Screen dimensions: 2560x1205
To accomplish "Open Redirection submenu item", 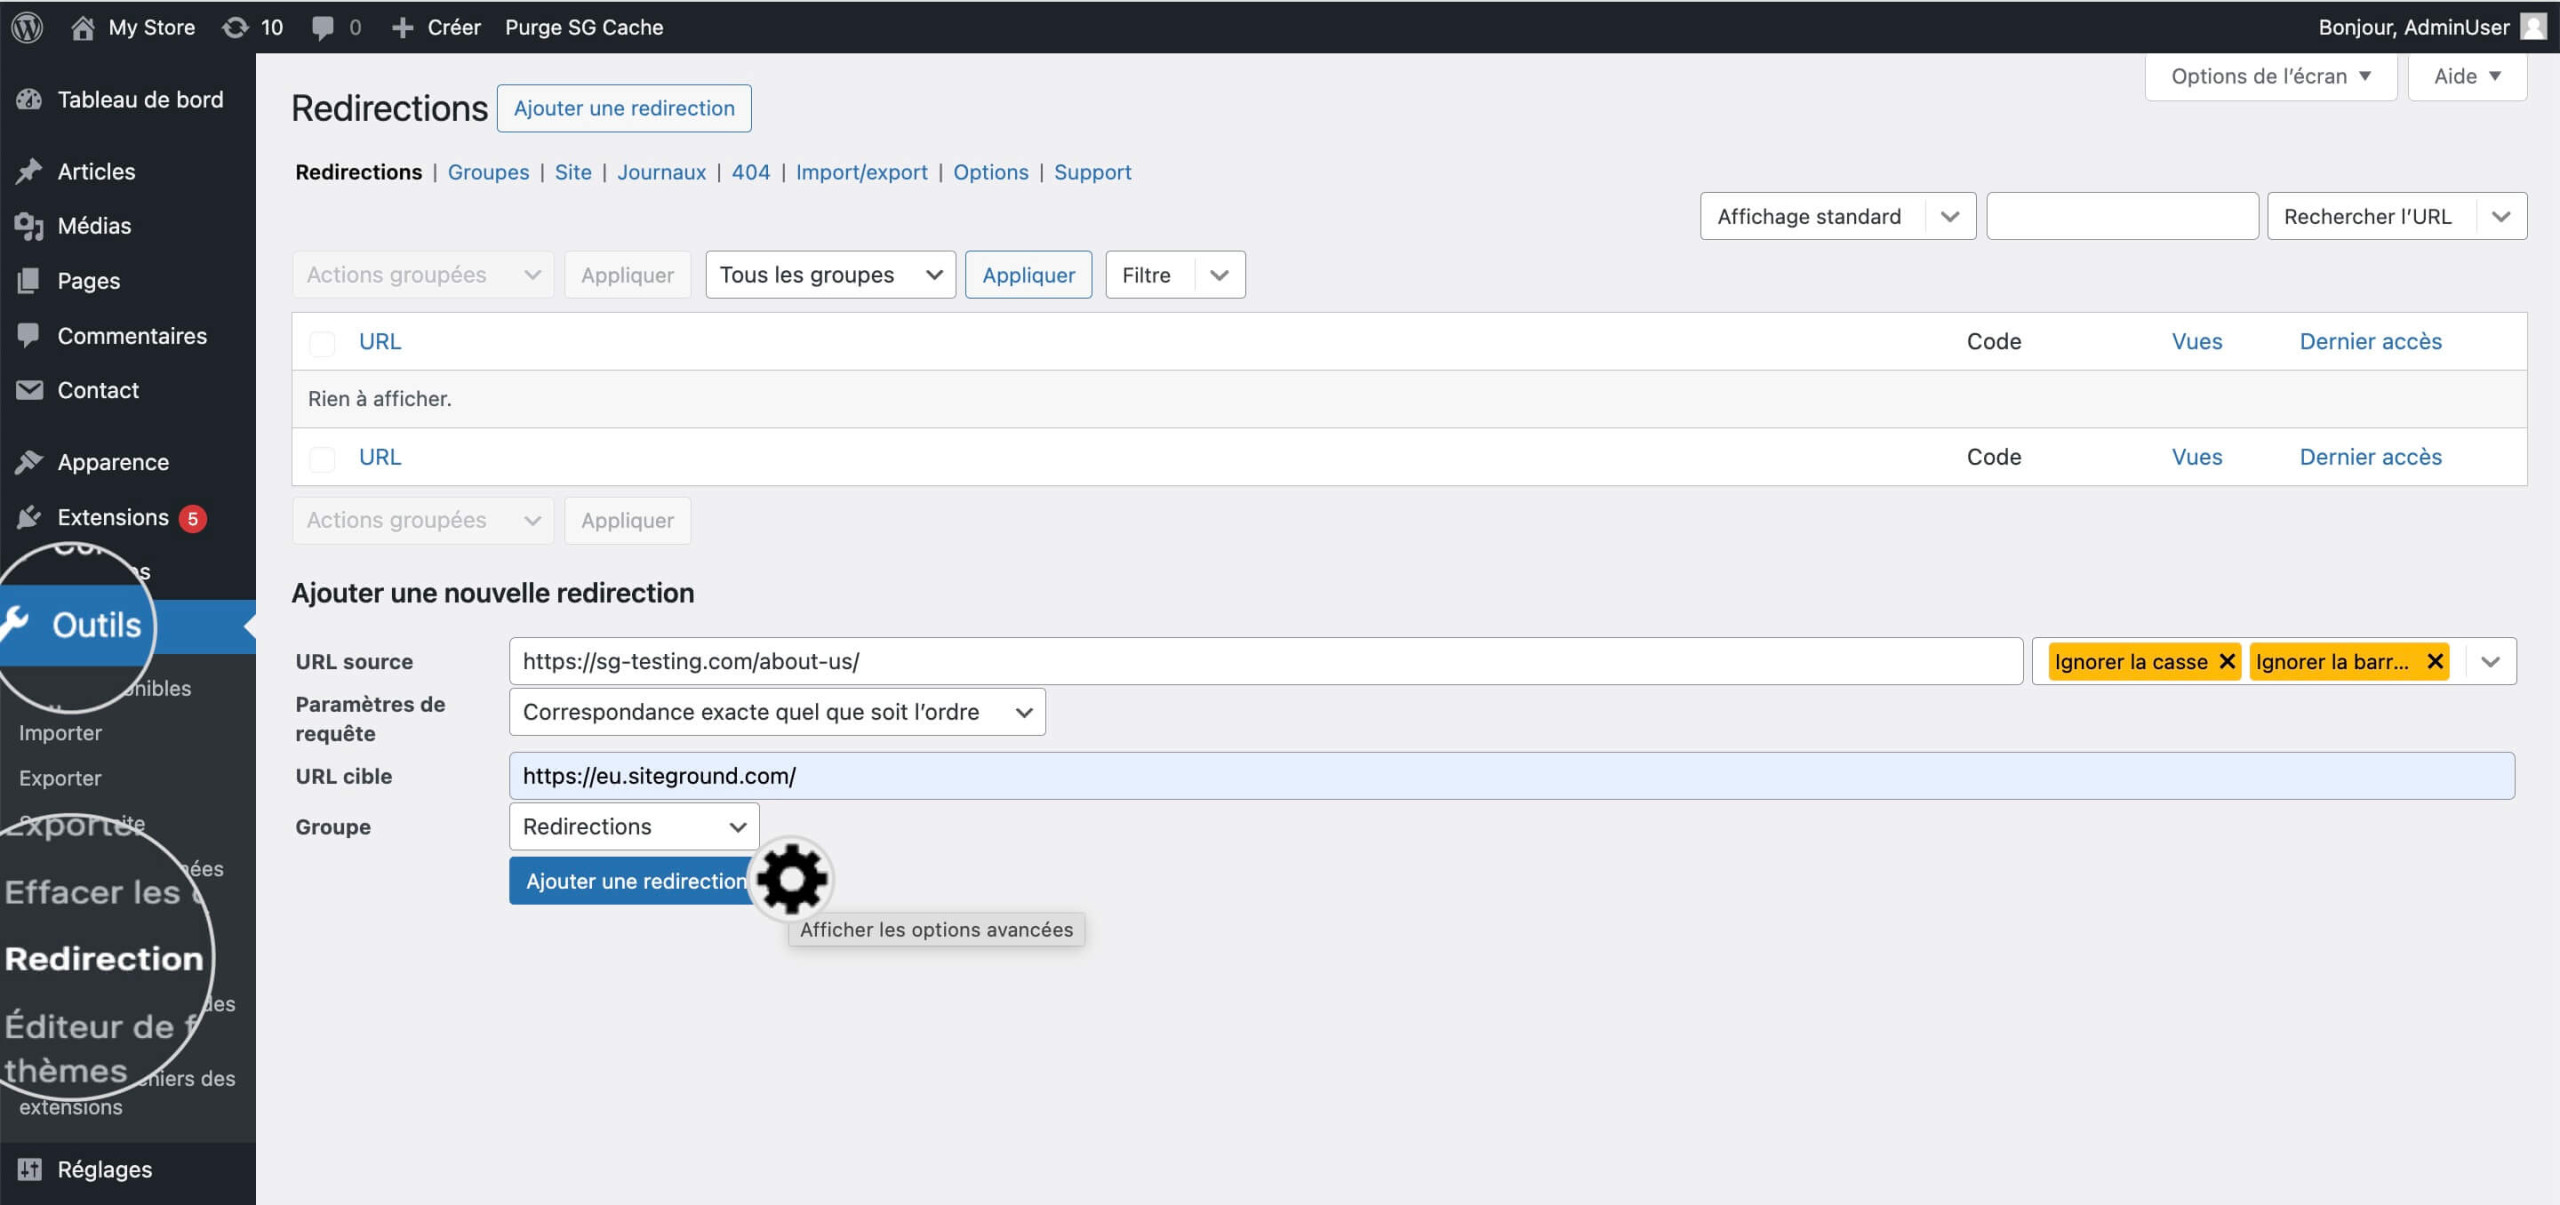I will pyautogui.click(x=104, y=958).
